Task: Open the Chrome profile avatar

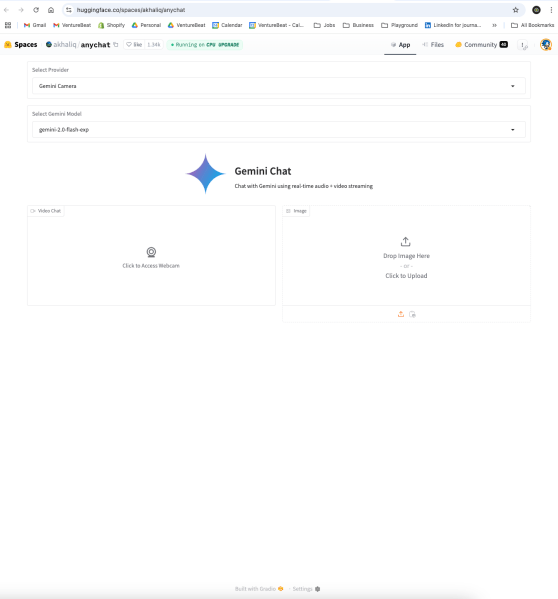Action: [x=536, y=10]
